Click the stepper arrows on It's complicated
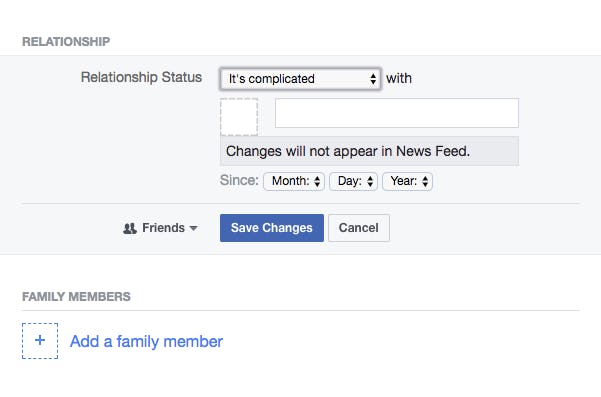 [373, 79]
